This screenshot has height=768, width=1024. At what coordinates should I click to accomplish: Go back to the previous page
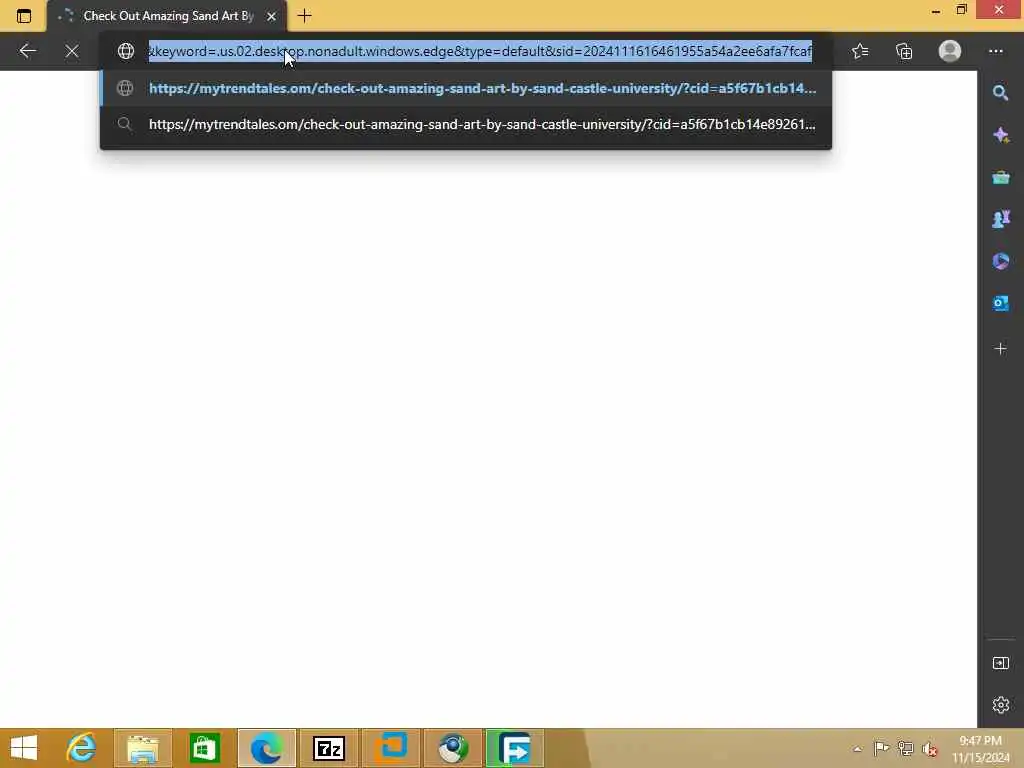[27, 51]
